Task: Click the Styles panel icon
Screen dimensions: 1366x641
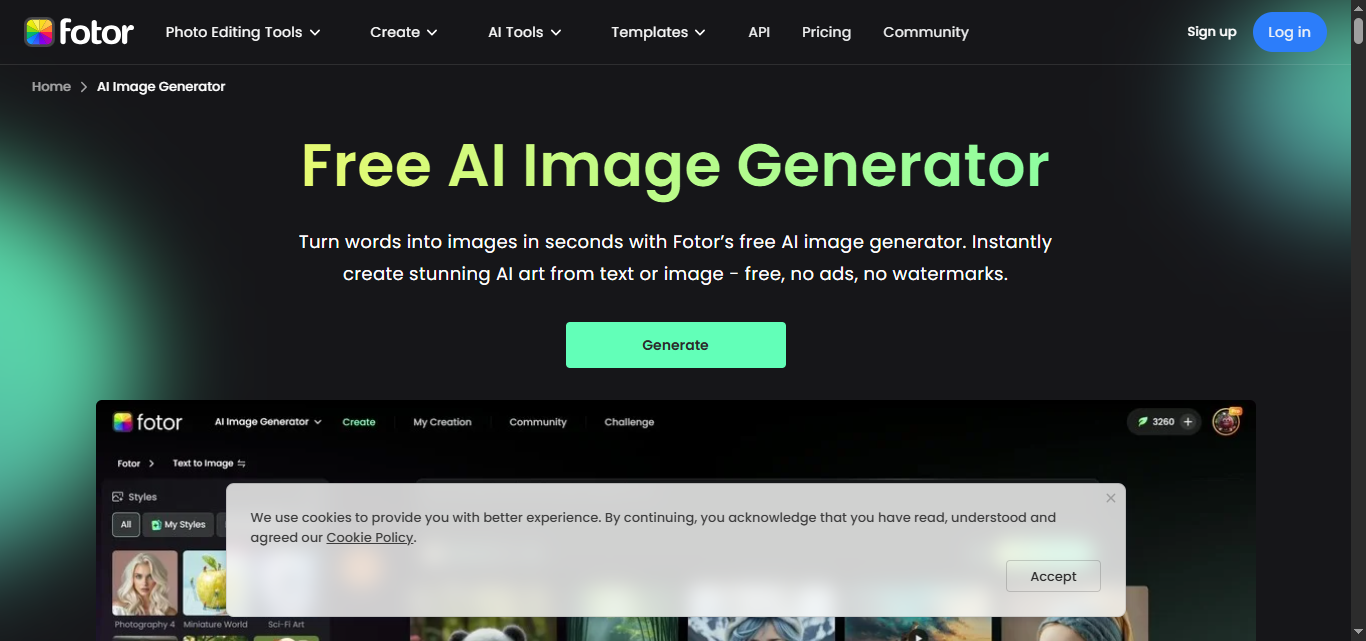Action: pyautogui.click(x=118, y=497)
